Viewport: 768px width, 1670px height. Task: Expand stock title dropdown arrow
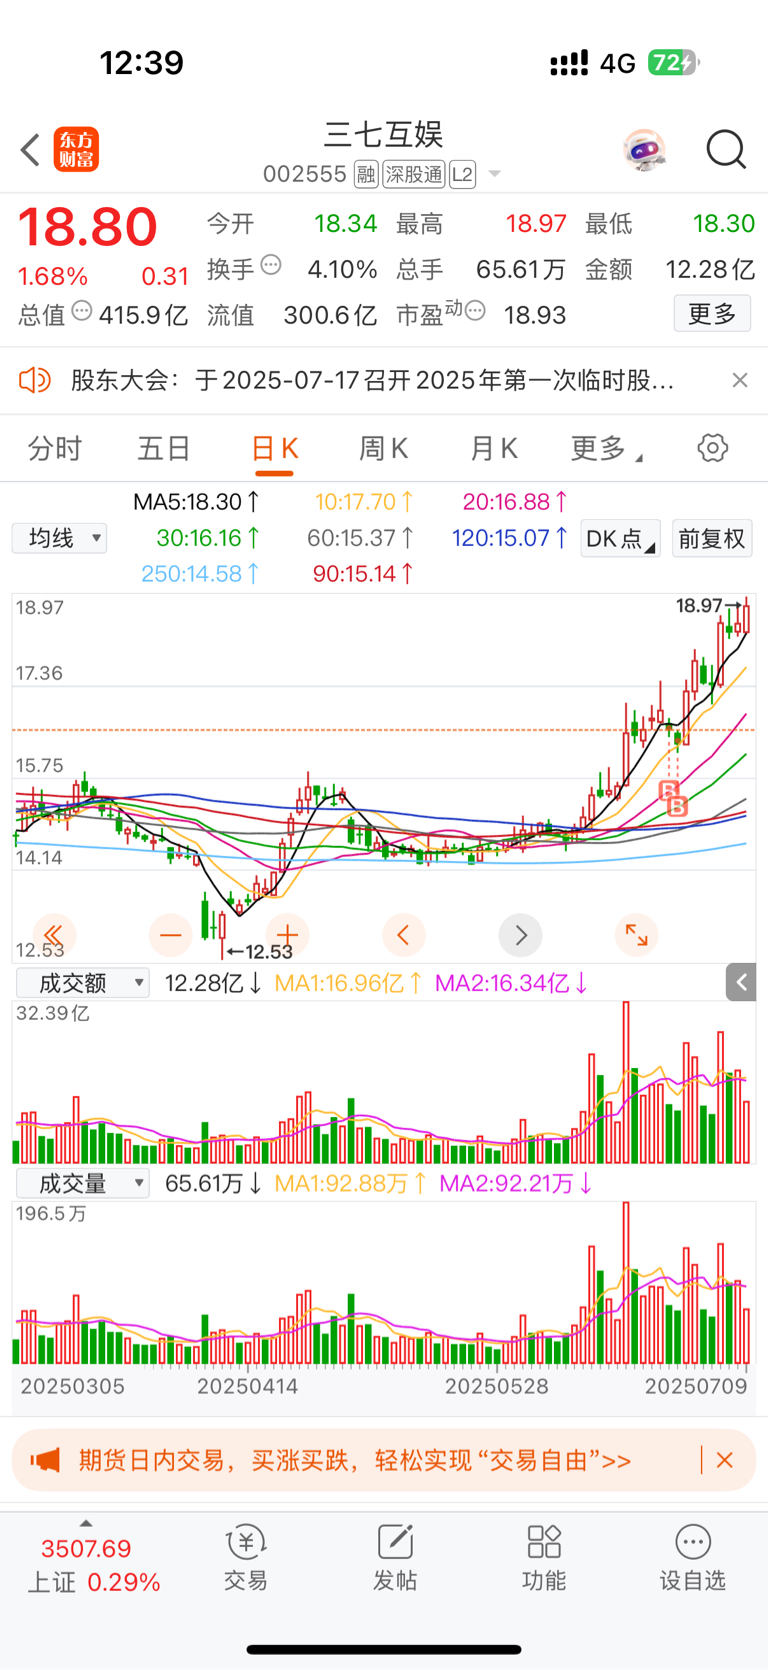pyautogui.click(x=494, y=175)
